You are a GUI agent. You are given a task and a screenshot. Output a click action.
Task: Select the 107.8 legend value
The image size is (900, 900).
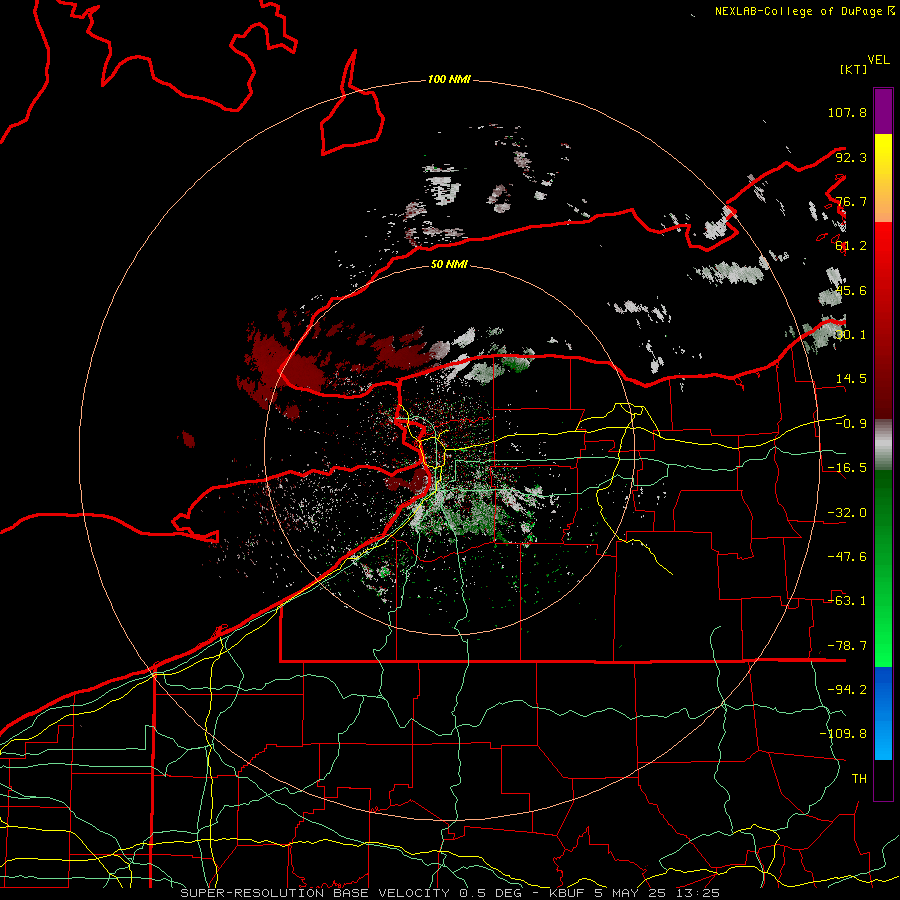847,112
